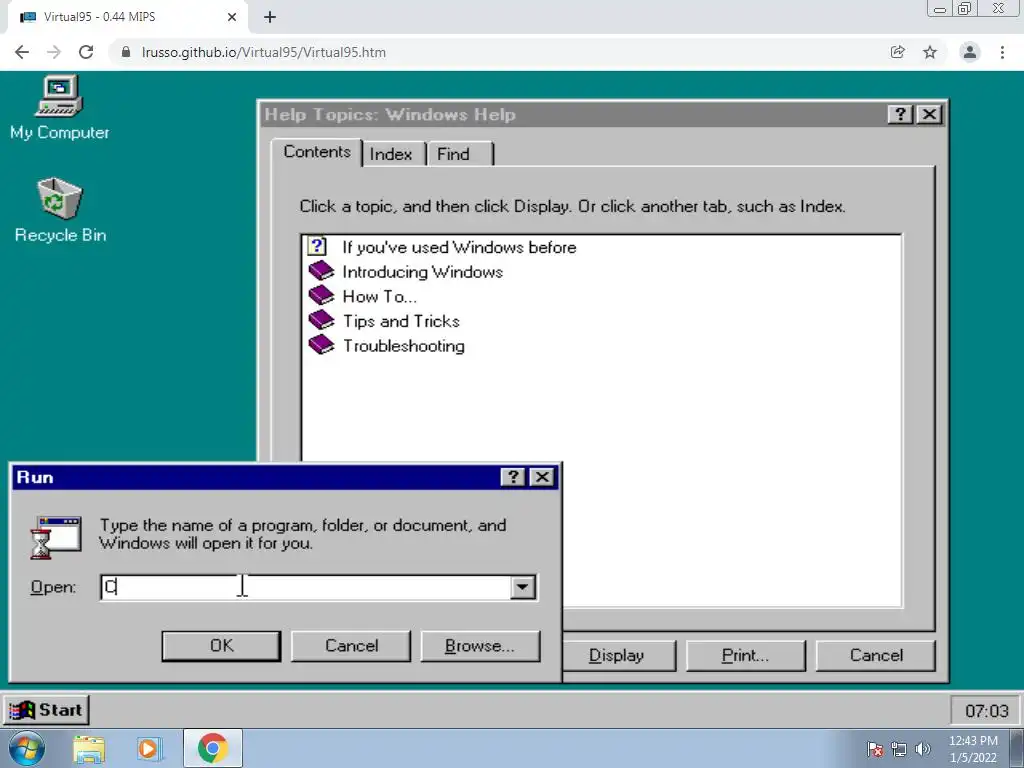Launch Windows Media Player from taskbar

tap(148, 749)
